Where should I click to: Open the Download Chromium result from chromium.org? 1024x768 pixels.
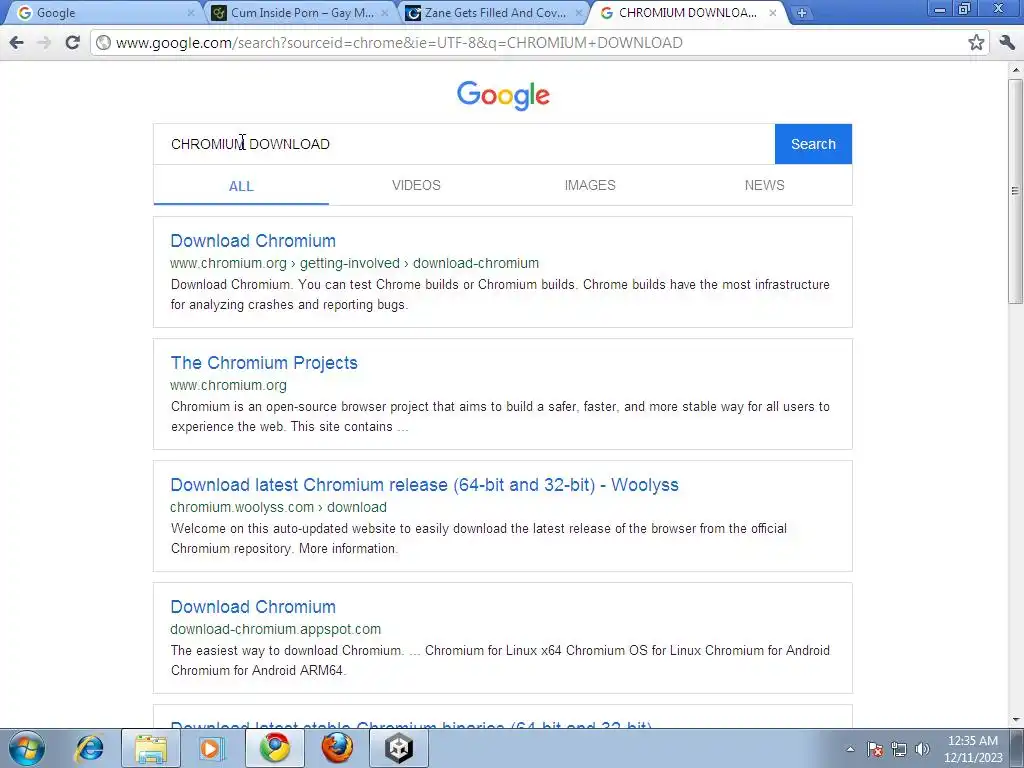(253, 241)
